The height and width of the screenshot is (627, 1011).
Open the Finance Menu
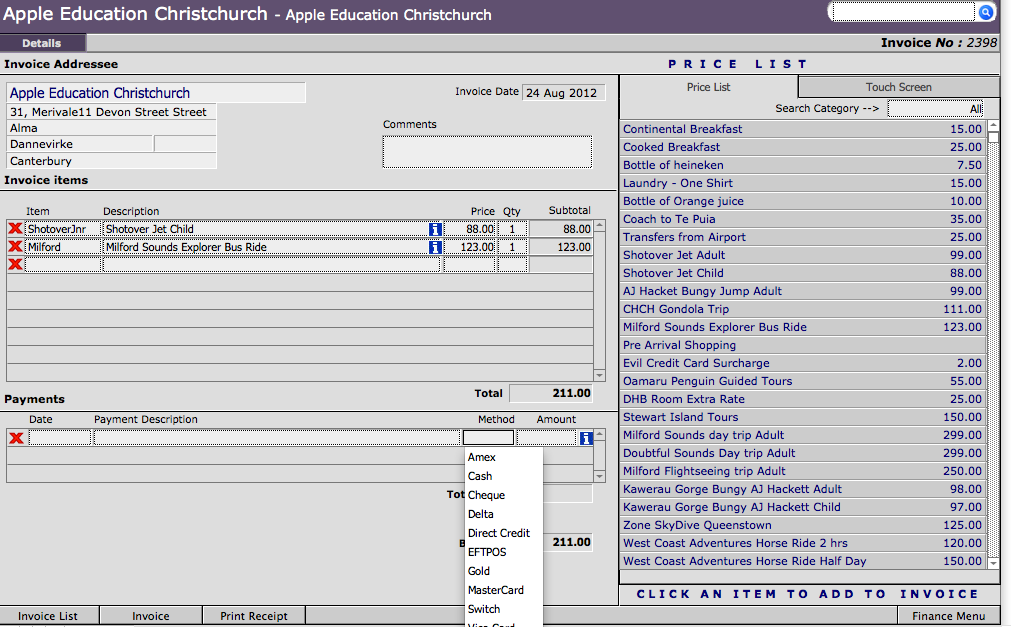tap(949, 616)
